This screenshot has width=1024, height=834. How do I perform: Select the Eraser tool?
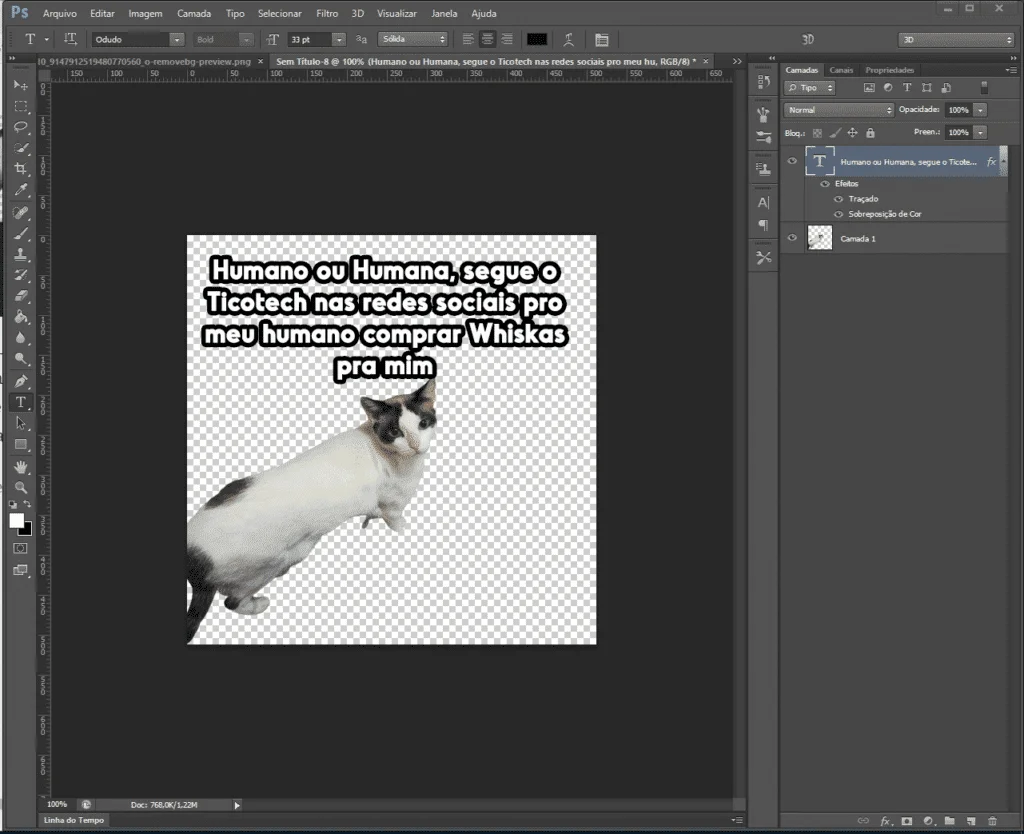coord(20,296)
